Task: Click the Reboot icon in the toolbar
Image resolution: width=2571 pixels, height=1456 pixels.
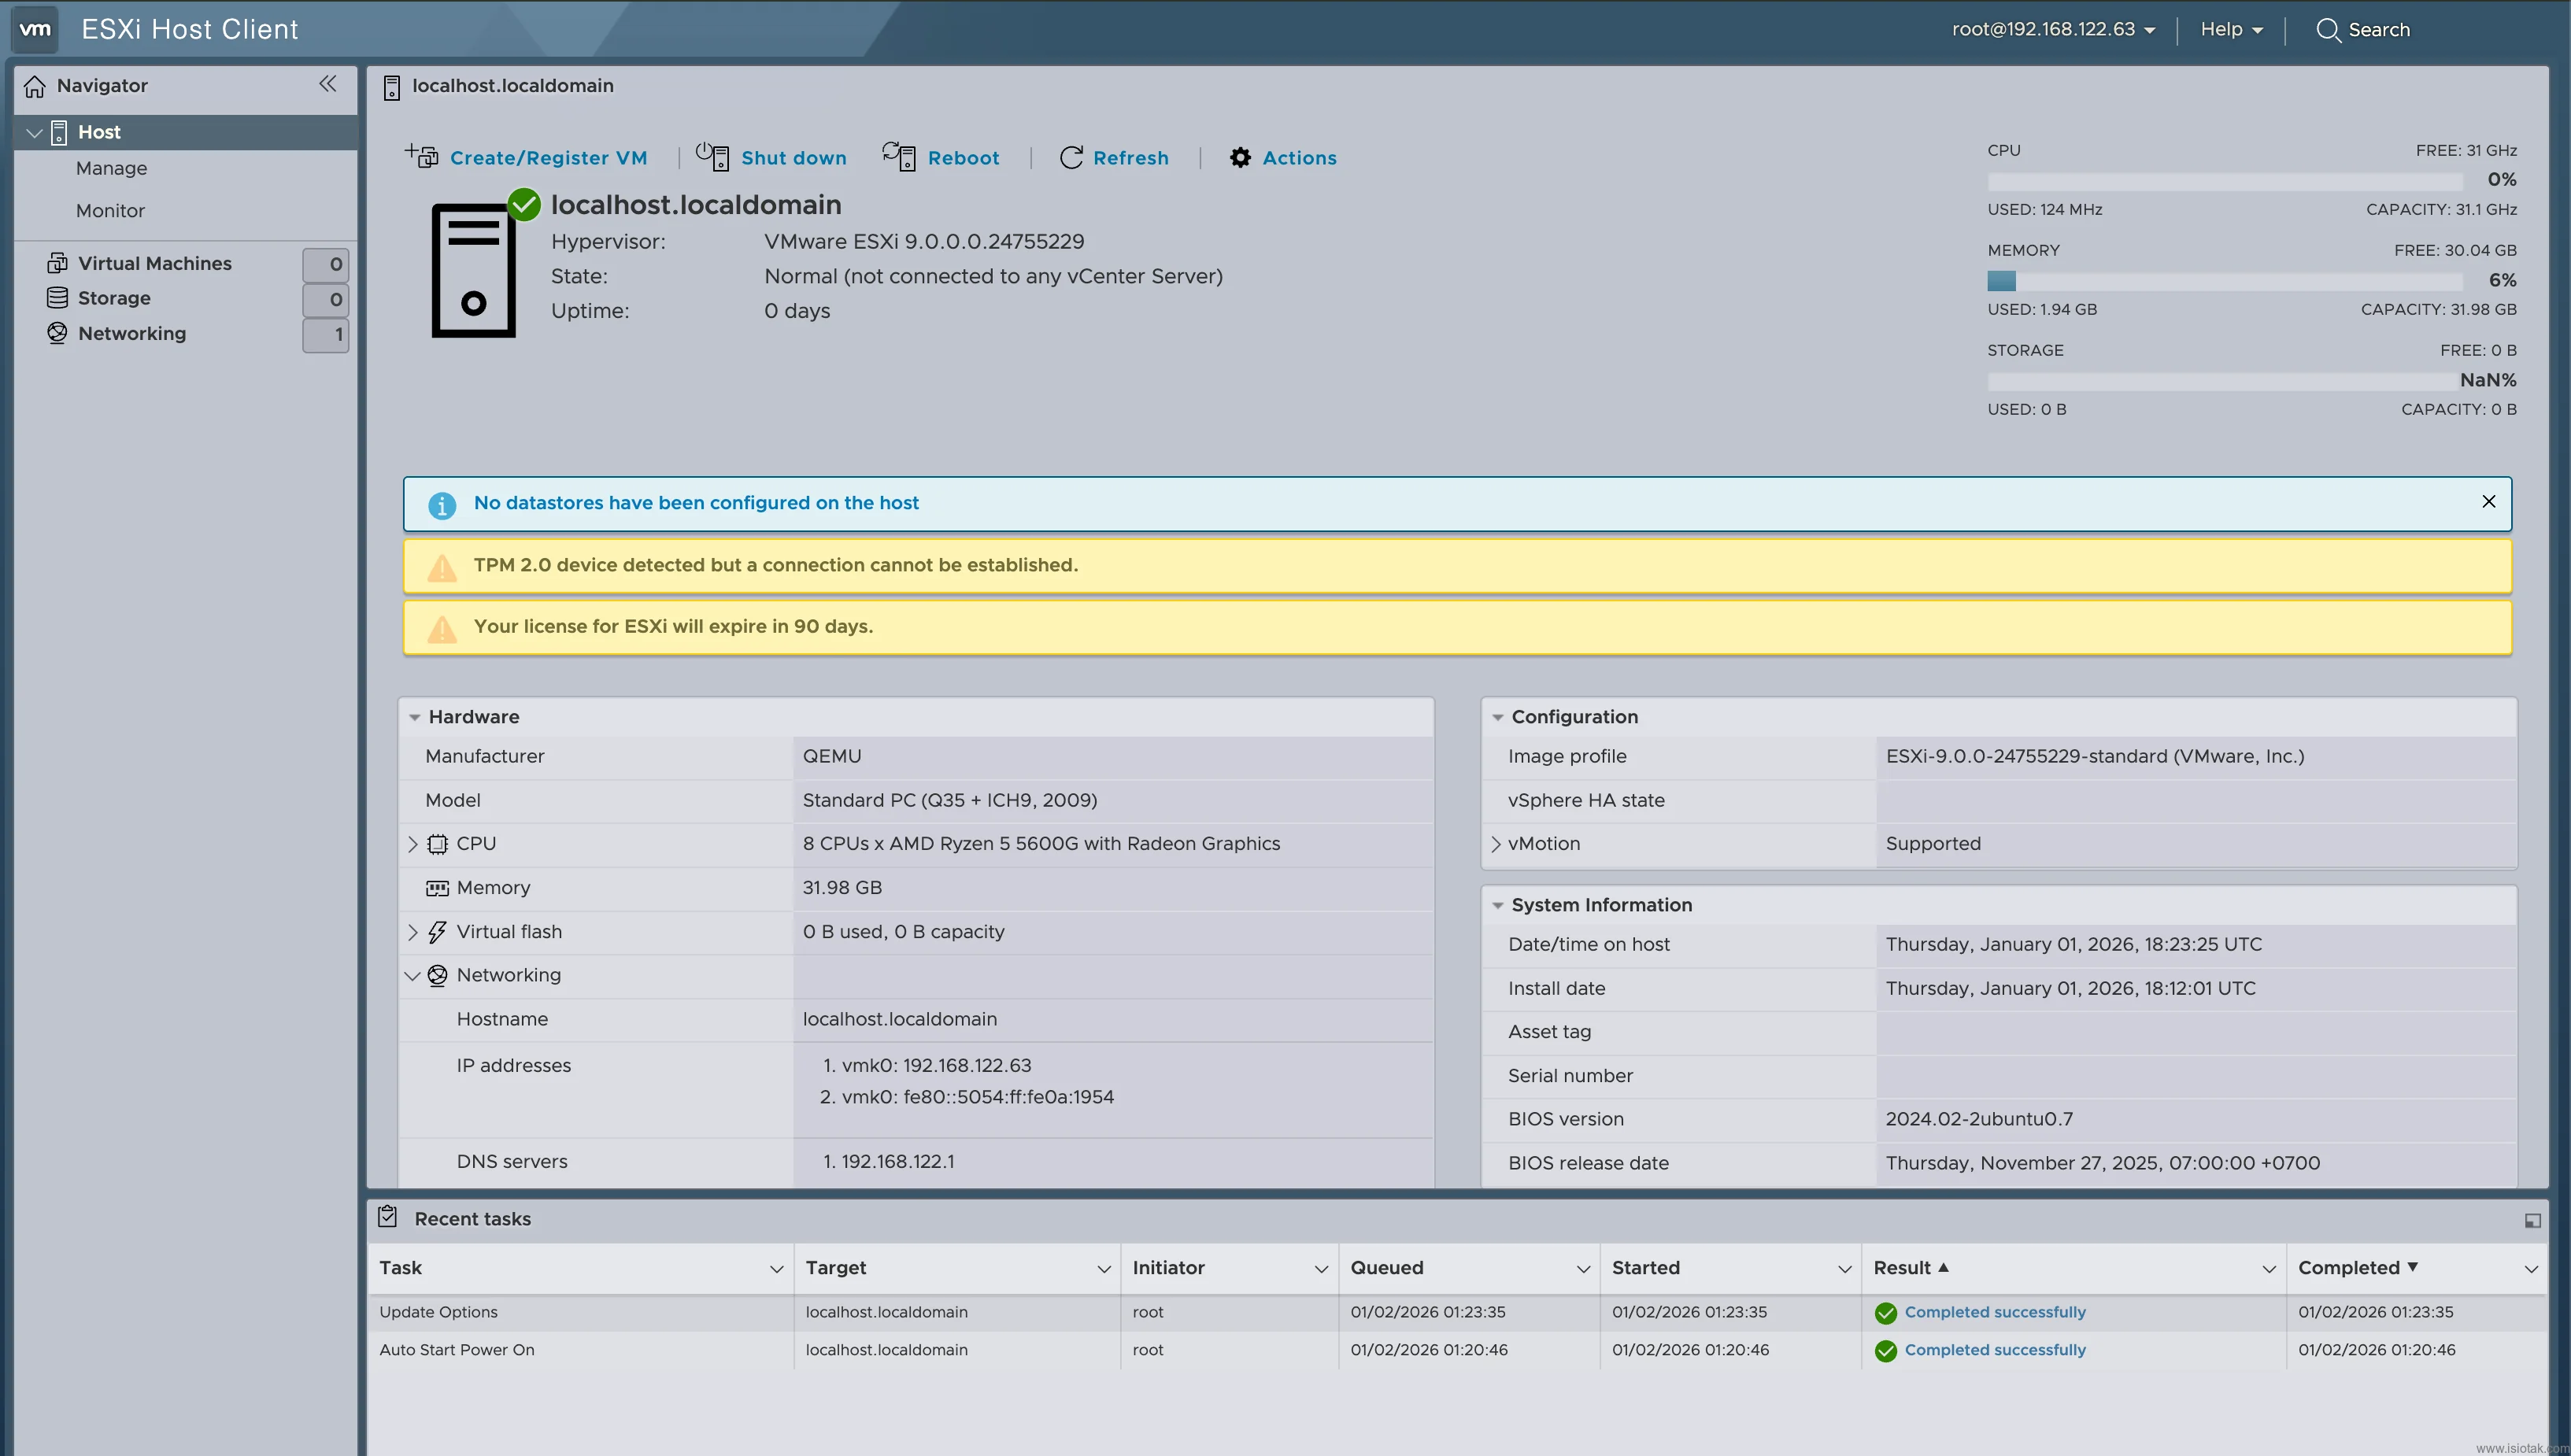Action: 899,156
